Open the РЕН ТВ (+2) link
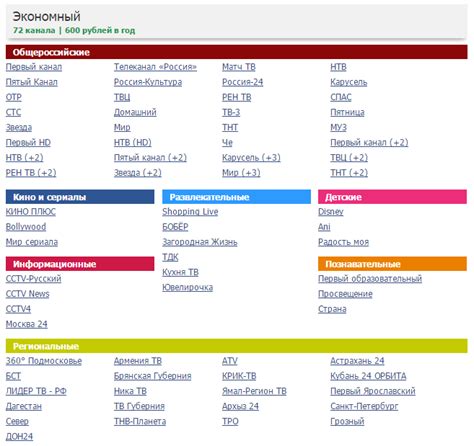 31,173
